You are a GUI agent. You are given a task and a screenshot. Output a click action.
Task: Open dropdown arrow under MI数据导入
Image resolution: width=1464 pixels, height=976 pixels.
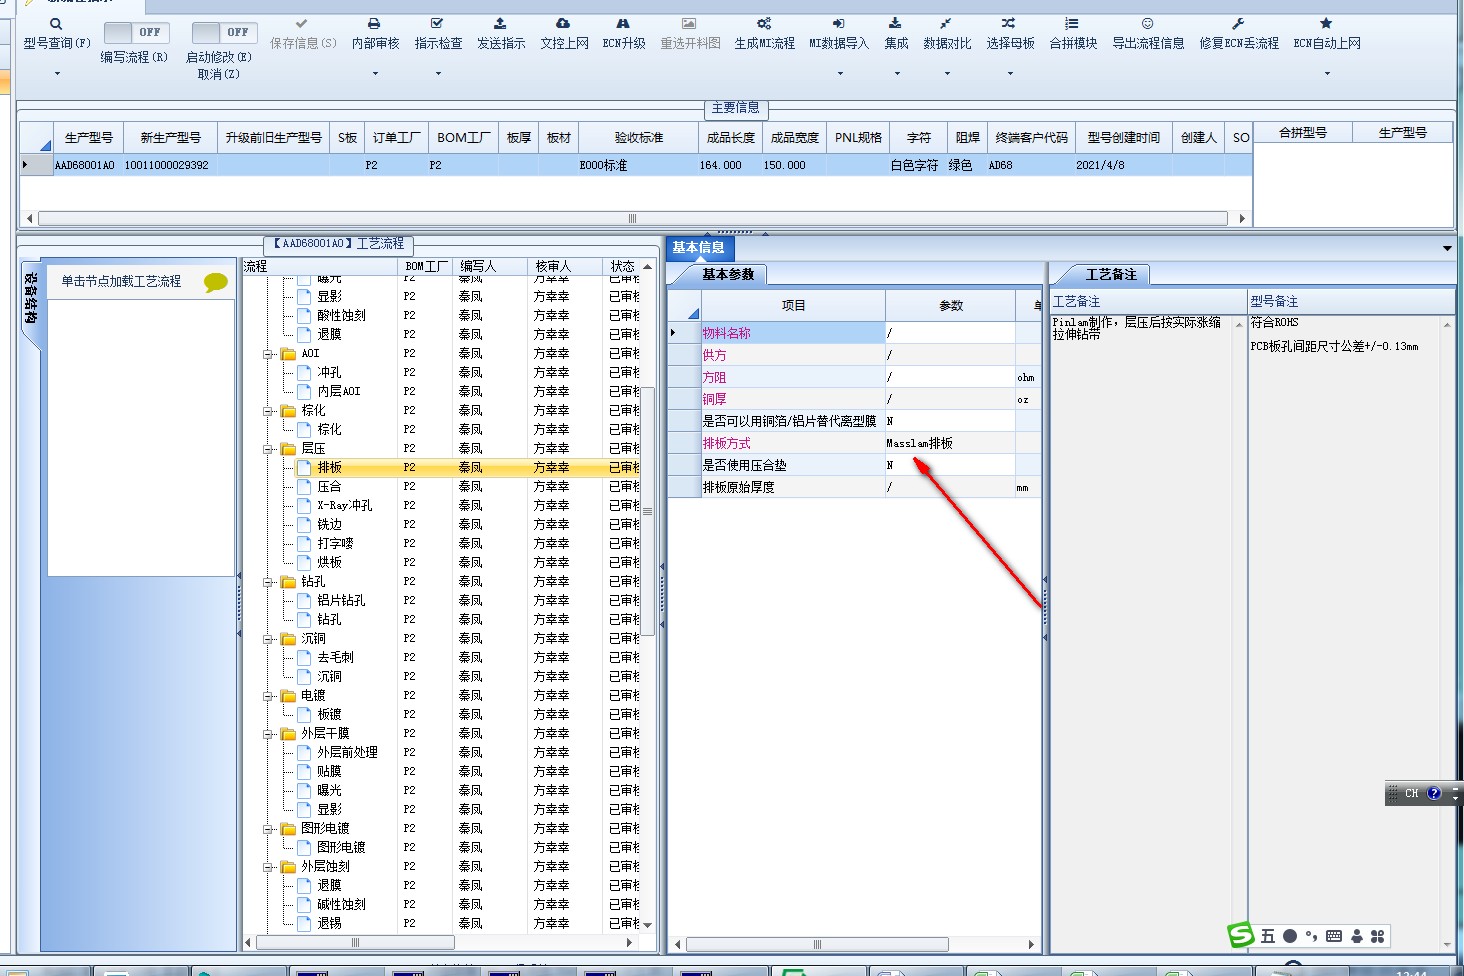pos(839,73)
